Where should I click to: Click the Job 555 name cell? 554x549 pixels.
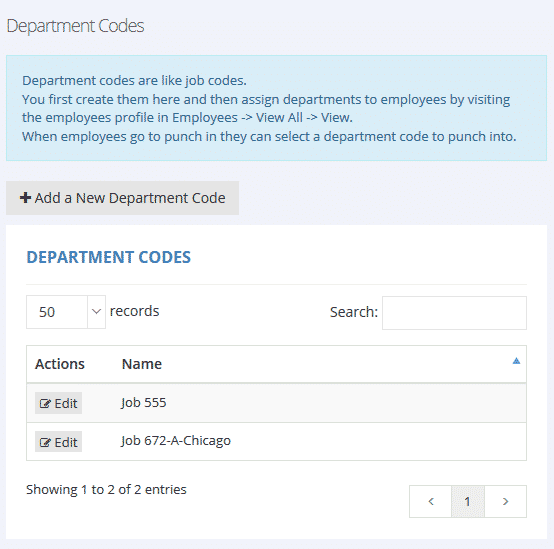[x=143, y=402]
